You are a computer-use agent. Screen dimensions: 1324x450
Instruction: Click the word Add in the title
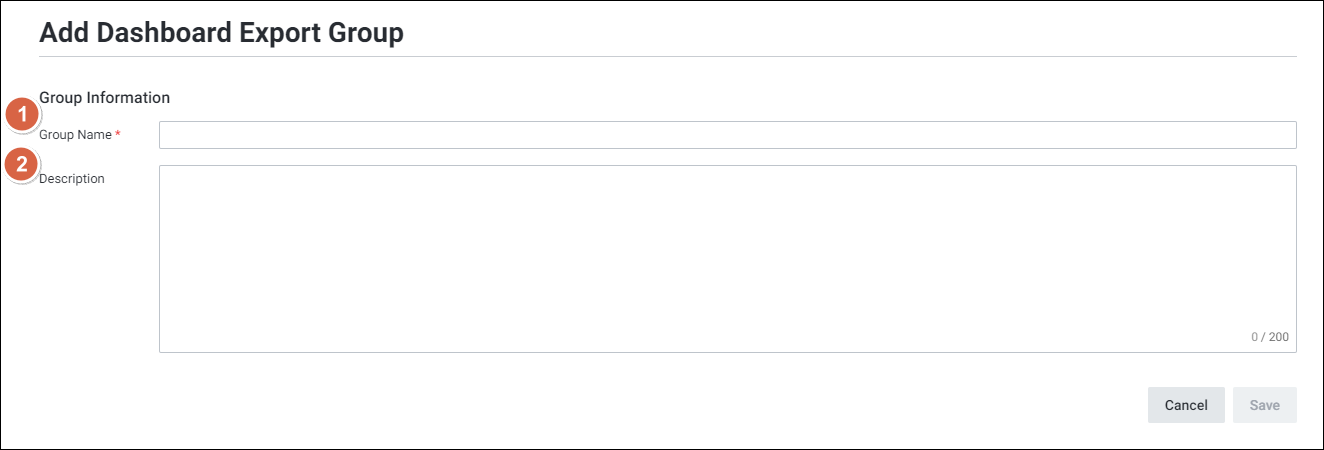[x=61, y=33]
